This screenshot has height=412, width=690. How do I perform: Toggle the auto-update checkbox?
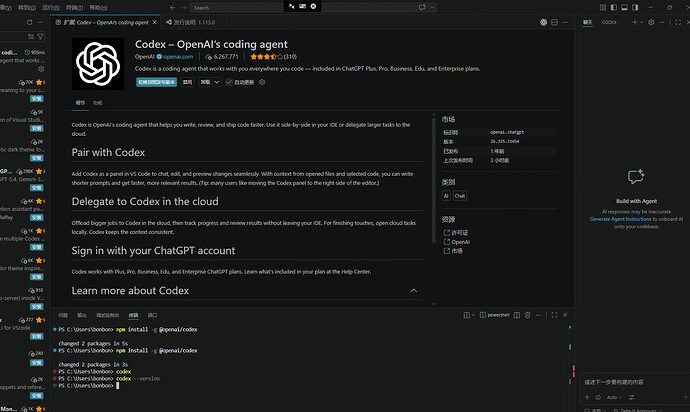[x=229, y=82]
